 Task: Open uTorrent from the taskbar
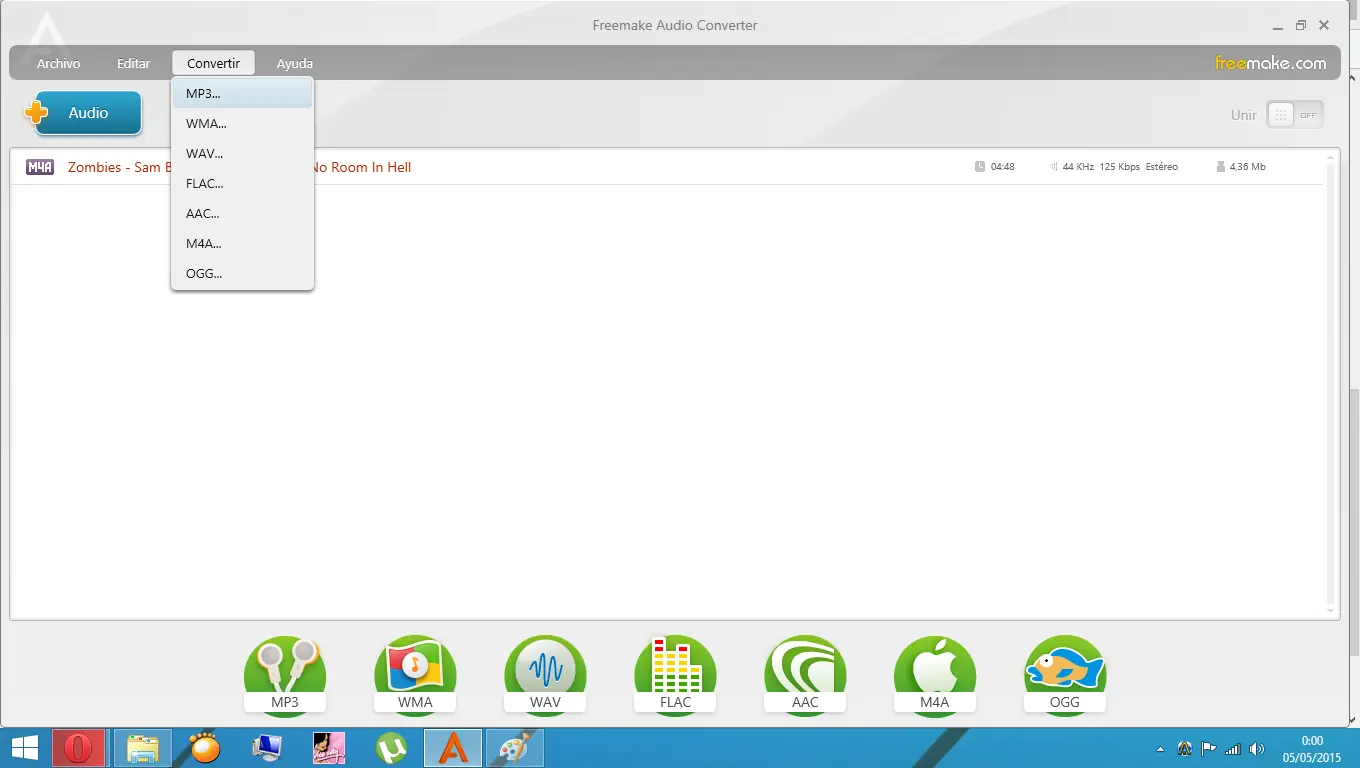[x=391, y=748]
